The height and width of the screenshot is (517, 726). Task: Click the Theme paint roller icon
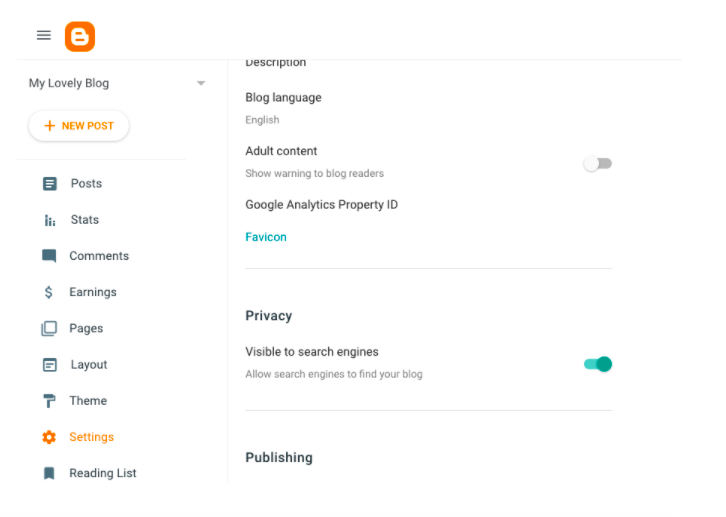pos(49,401)
